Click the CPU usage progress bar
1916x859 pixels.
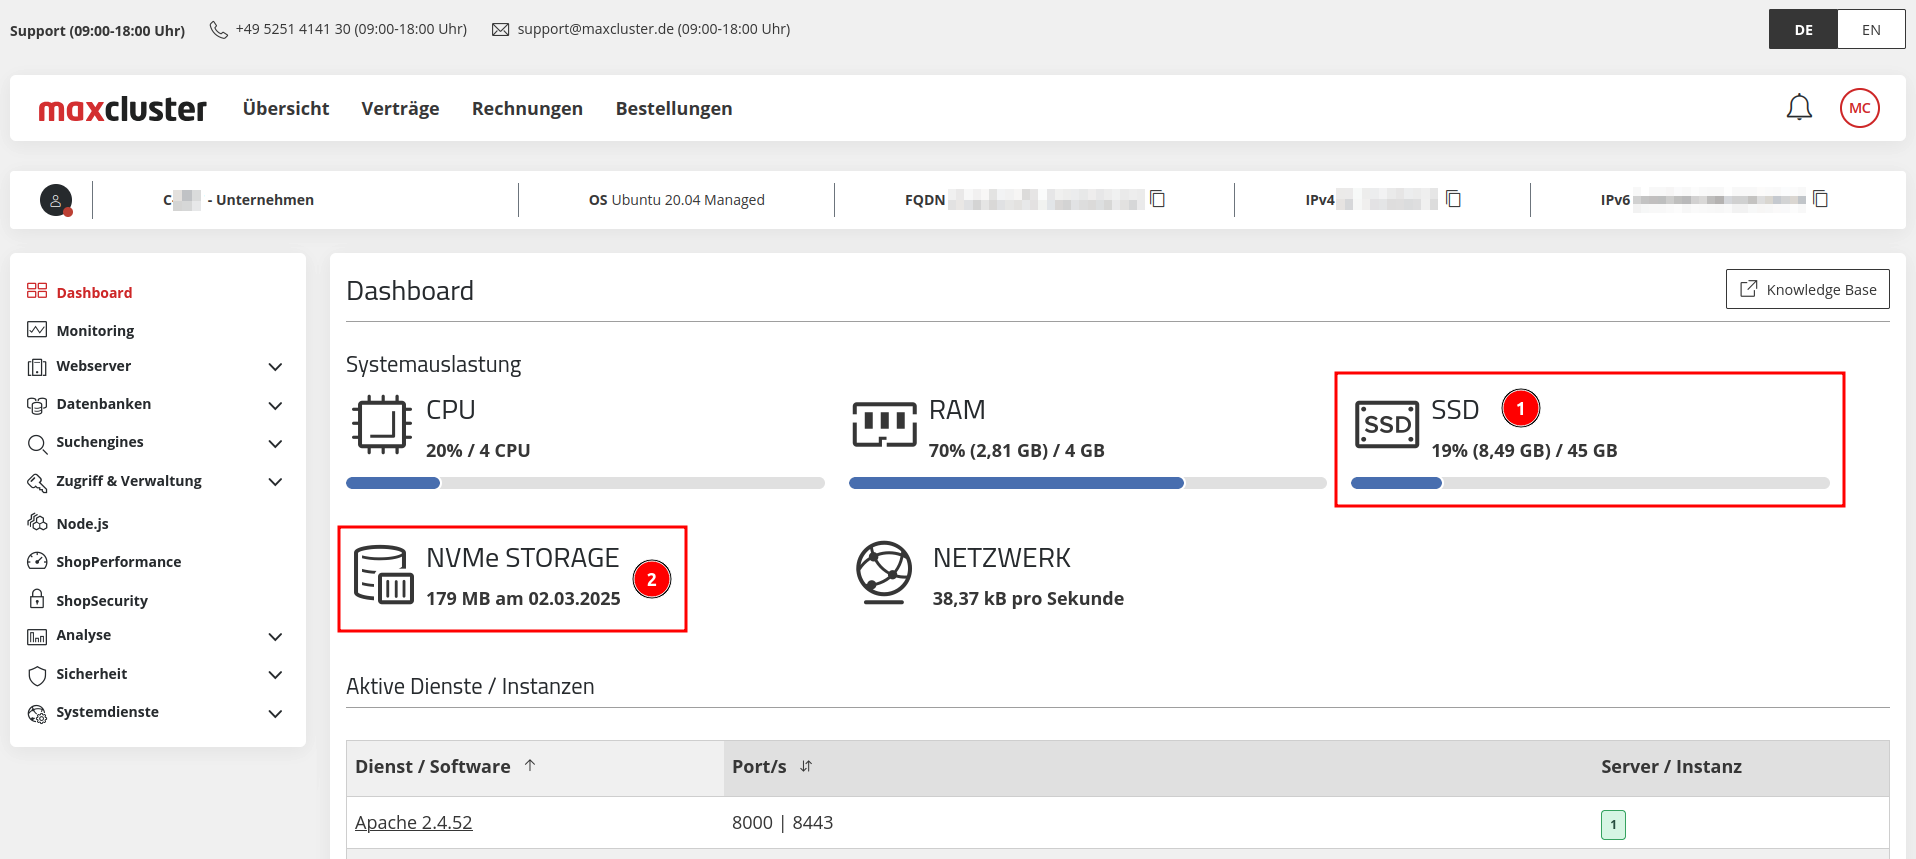coord(585,483)
